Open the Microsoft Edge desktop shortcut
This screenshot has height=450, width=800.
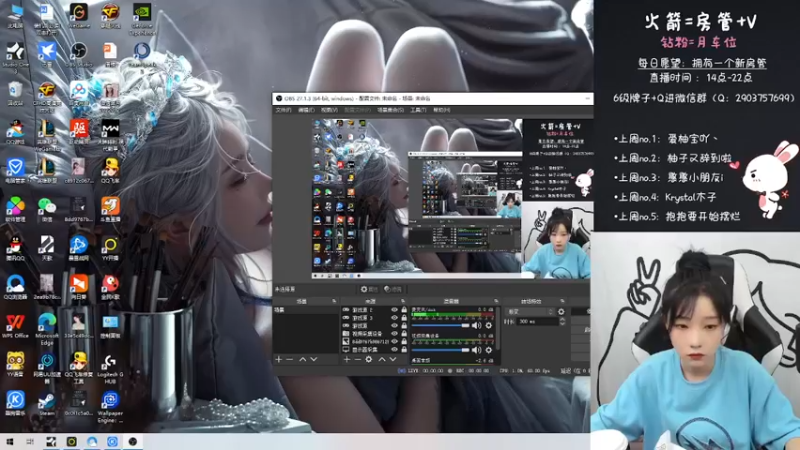click(47, 330)
